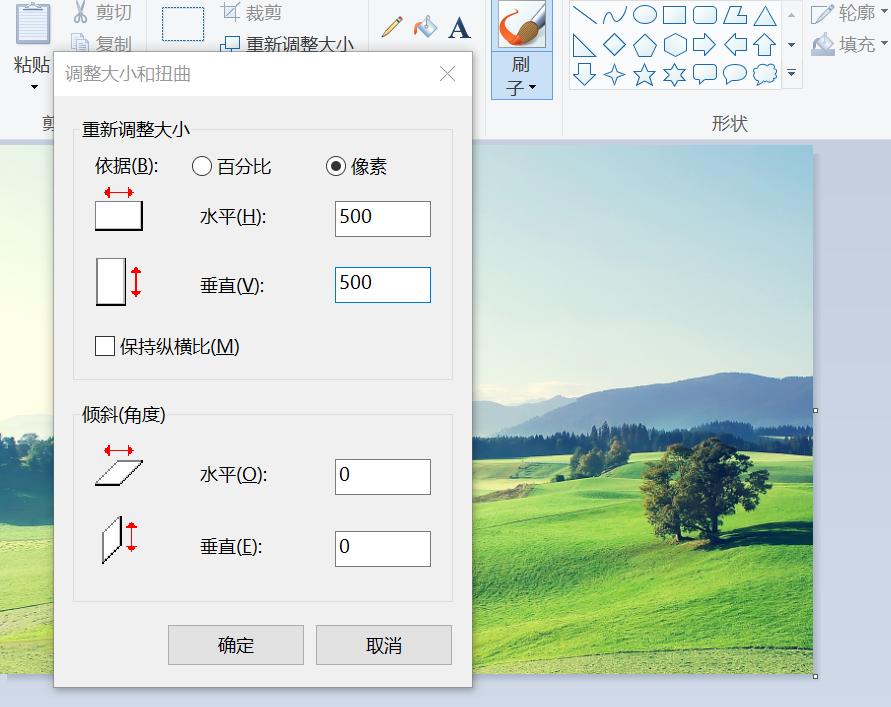Click the 取消 button to cancel
891x707 pixels.
pyautogui.click(x=382, y=644)
